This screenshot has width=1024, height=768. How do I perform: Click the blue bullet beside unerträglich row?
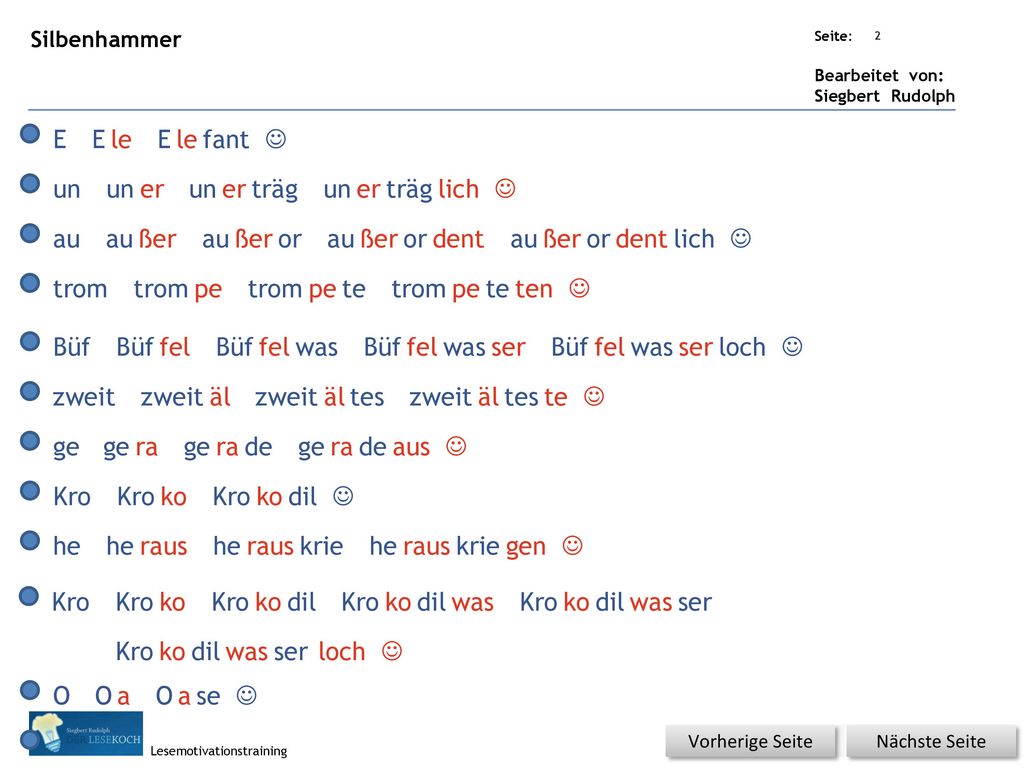click(30, 184)
